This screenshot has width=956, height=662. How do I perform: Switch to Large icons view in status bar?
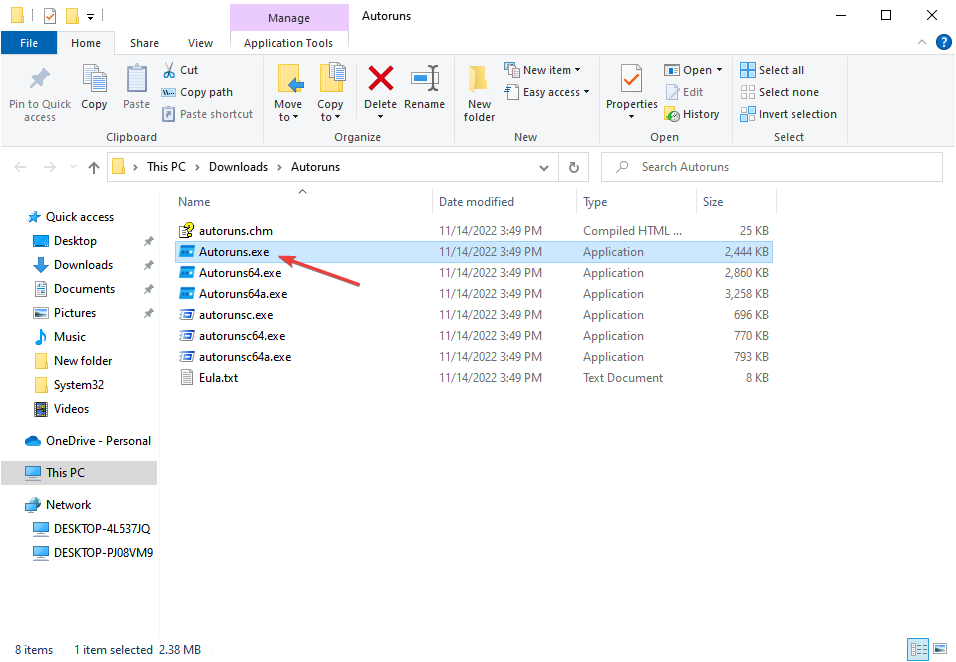click(940, 649)
